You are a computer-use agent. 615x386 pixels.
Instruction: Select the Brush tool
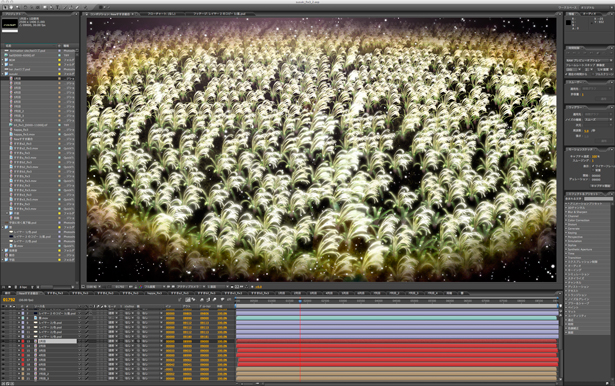(65, 7)
